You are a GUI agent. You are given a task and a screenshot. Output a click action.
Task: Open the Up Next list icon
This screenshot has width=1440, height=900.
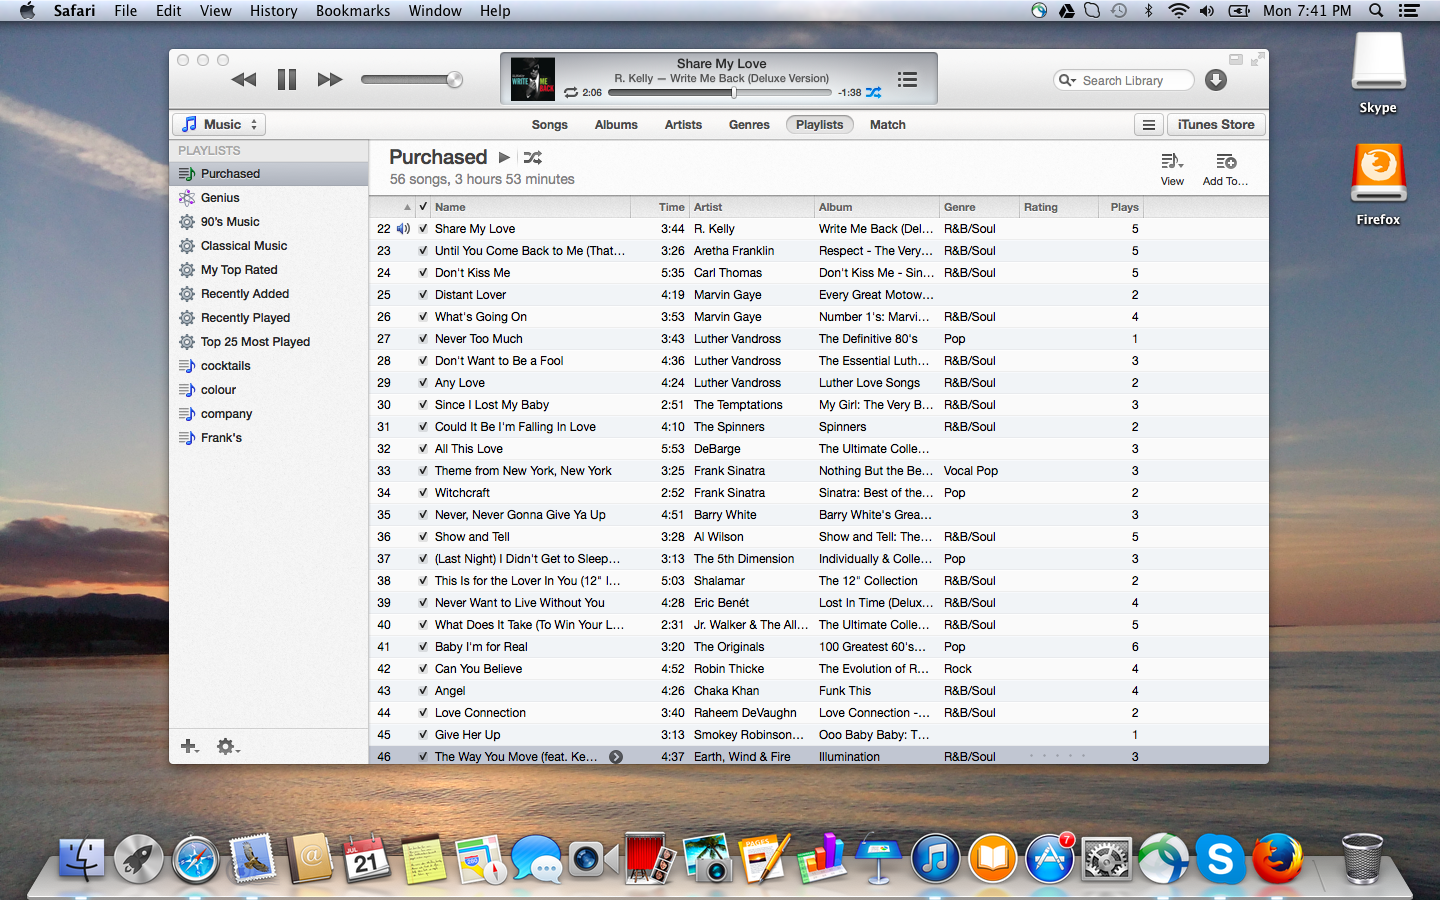coord(907,80)
